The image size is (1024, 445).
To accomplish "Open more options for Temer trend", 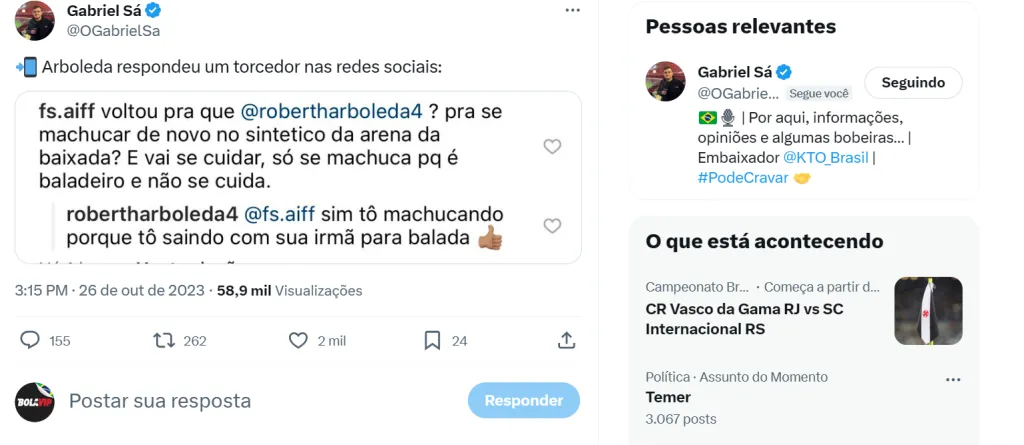I will 953,380.
